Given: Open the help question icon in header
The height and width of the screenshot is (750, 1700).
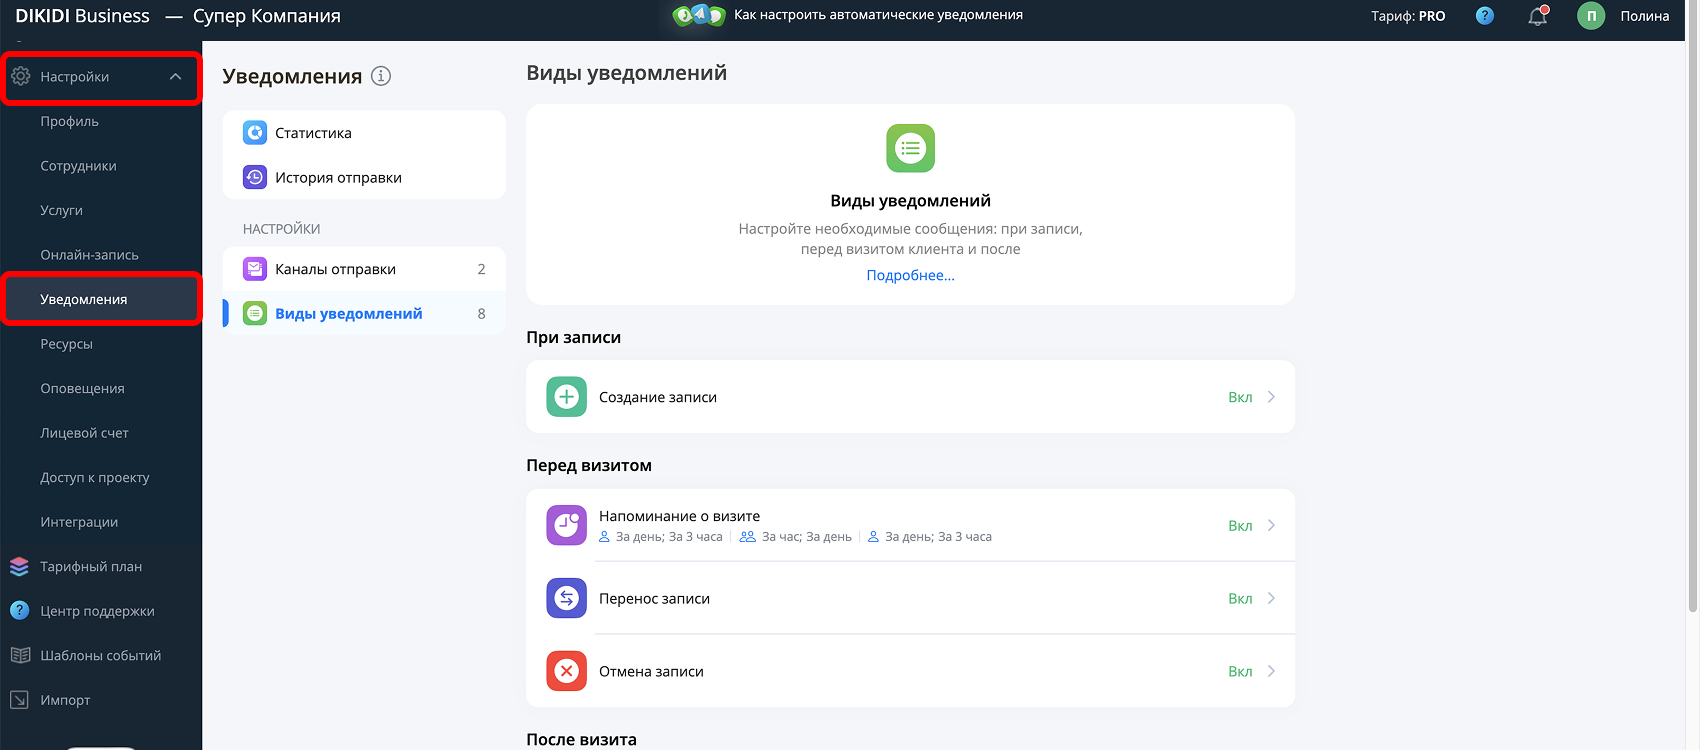Looking at the screenshot, I should tap(1485, 16).
